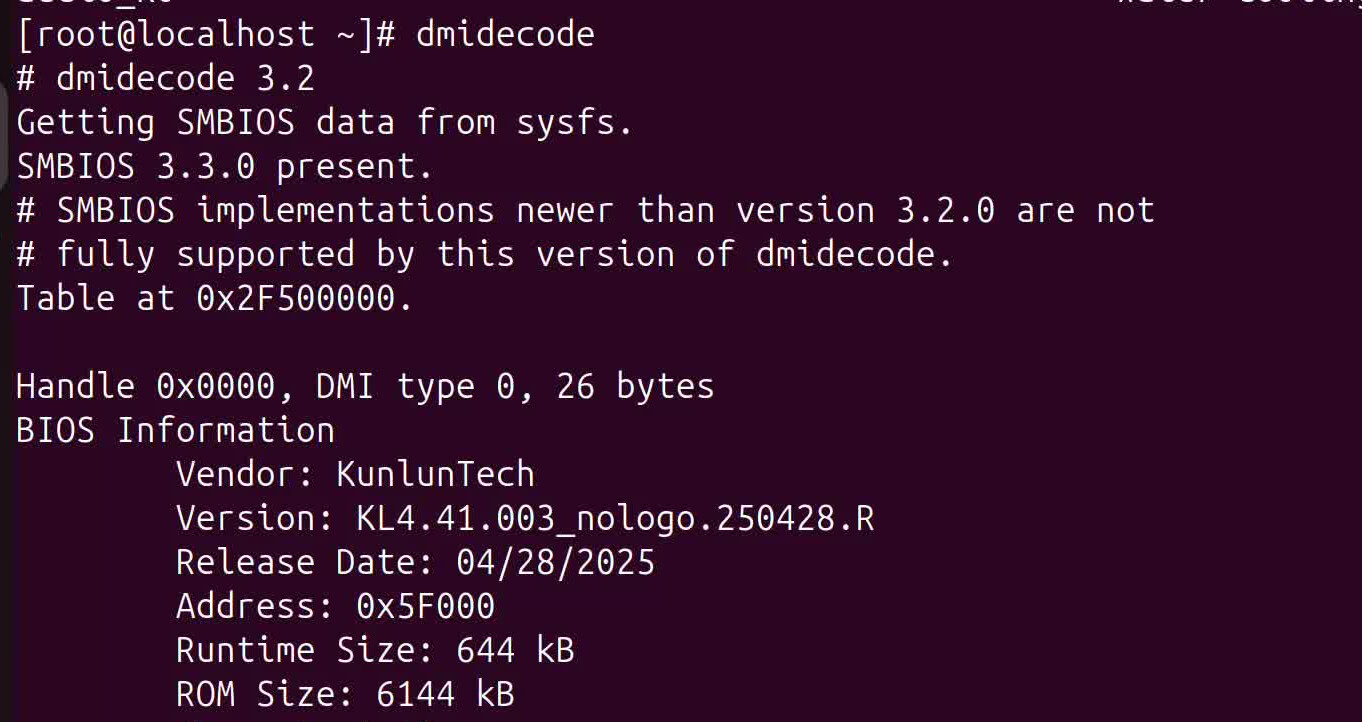This screenshot has width=1362, height=722.
Task: Click the ROM size "6144 kB"
Action: click(445, 694)
